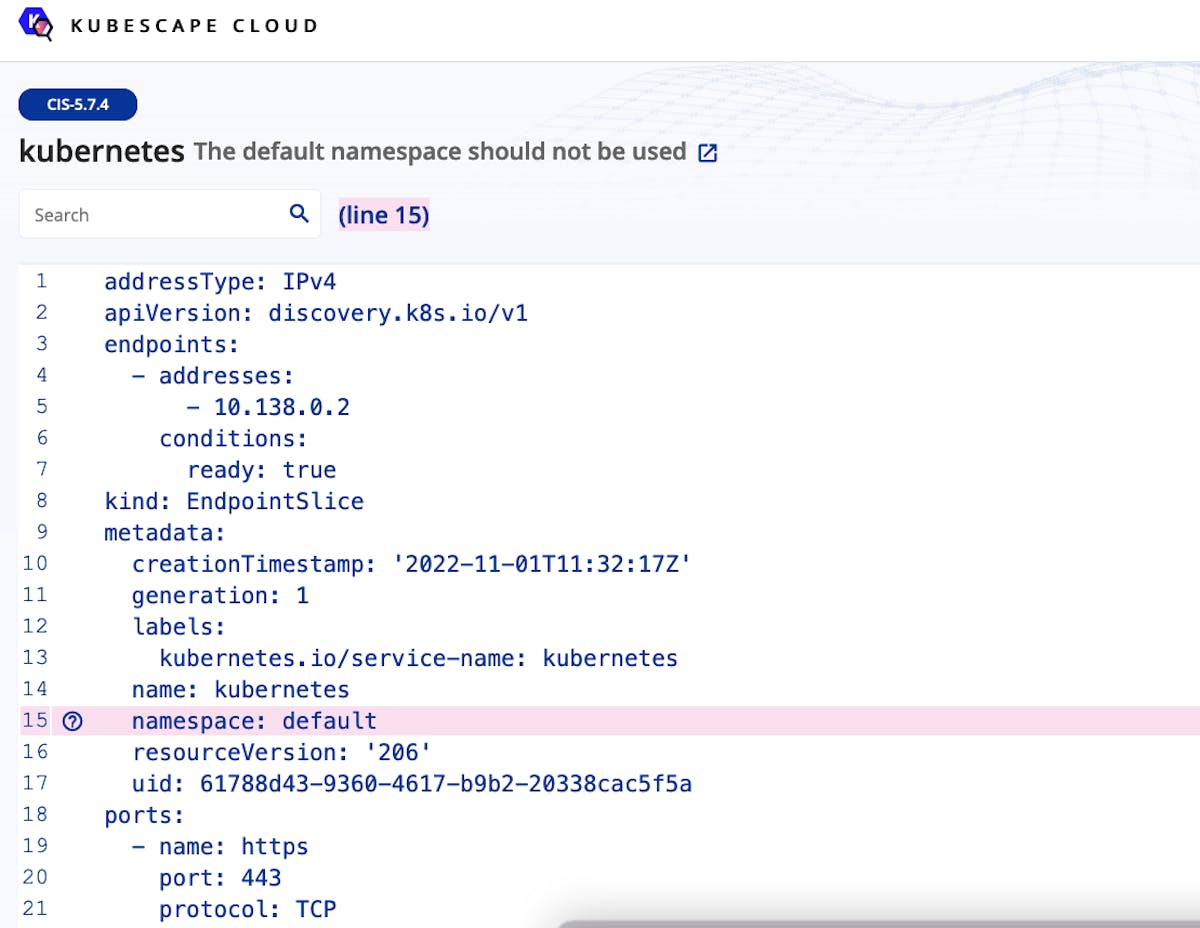
Task: Open the external link icon beside the control title
Action: pyautogui.click(x=707, y=153)
